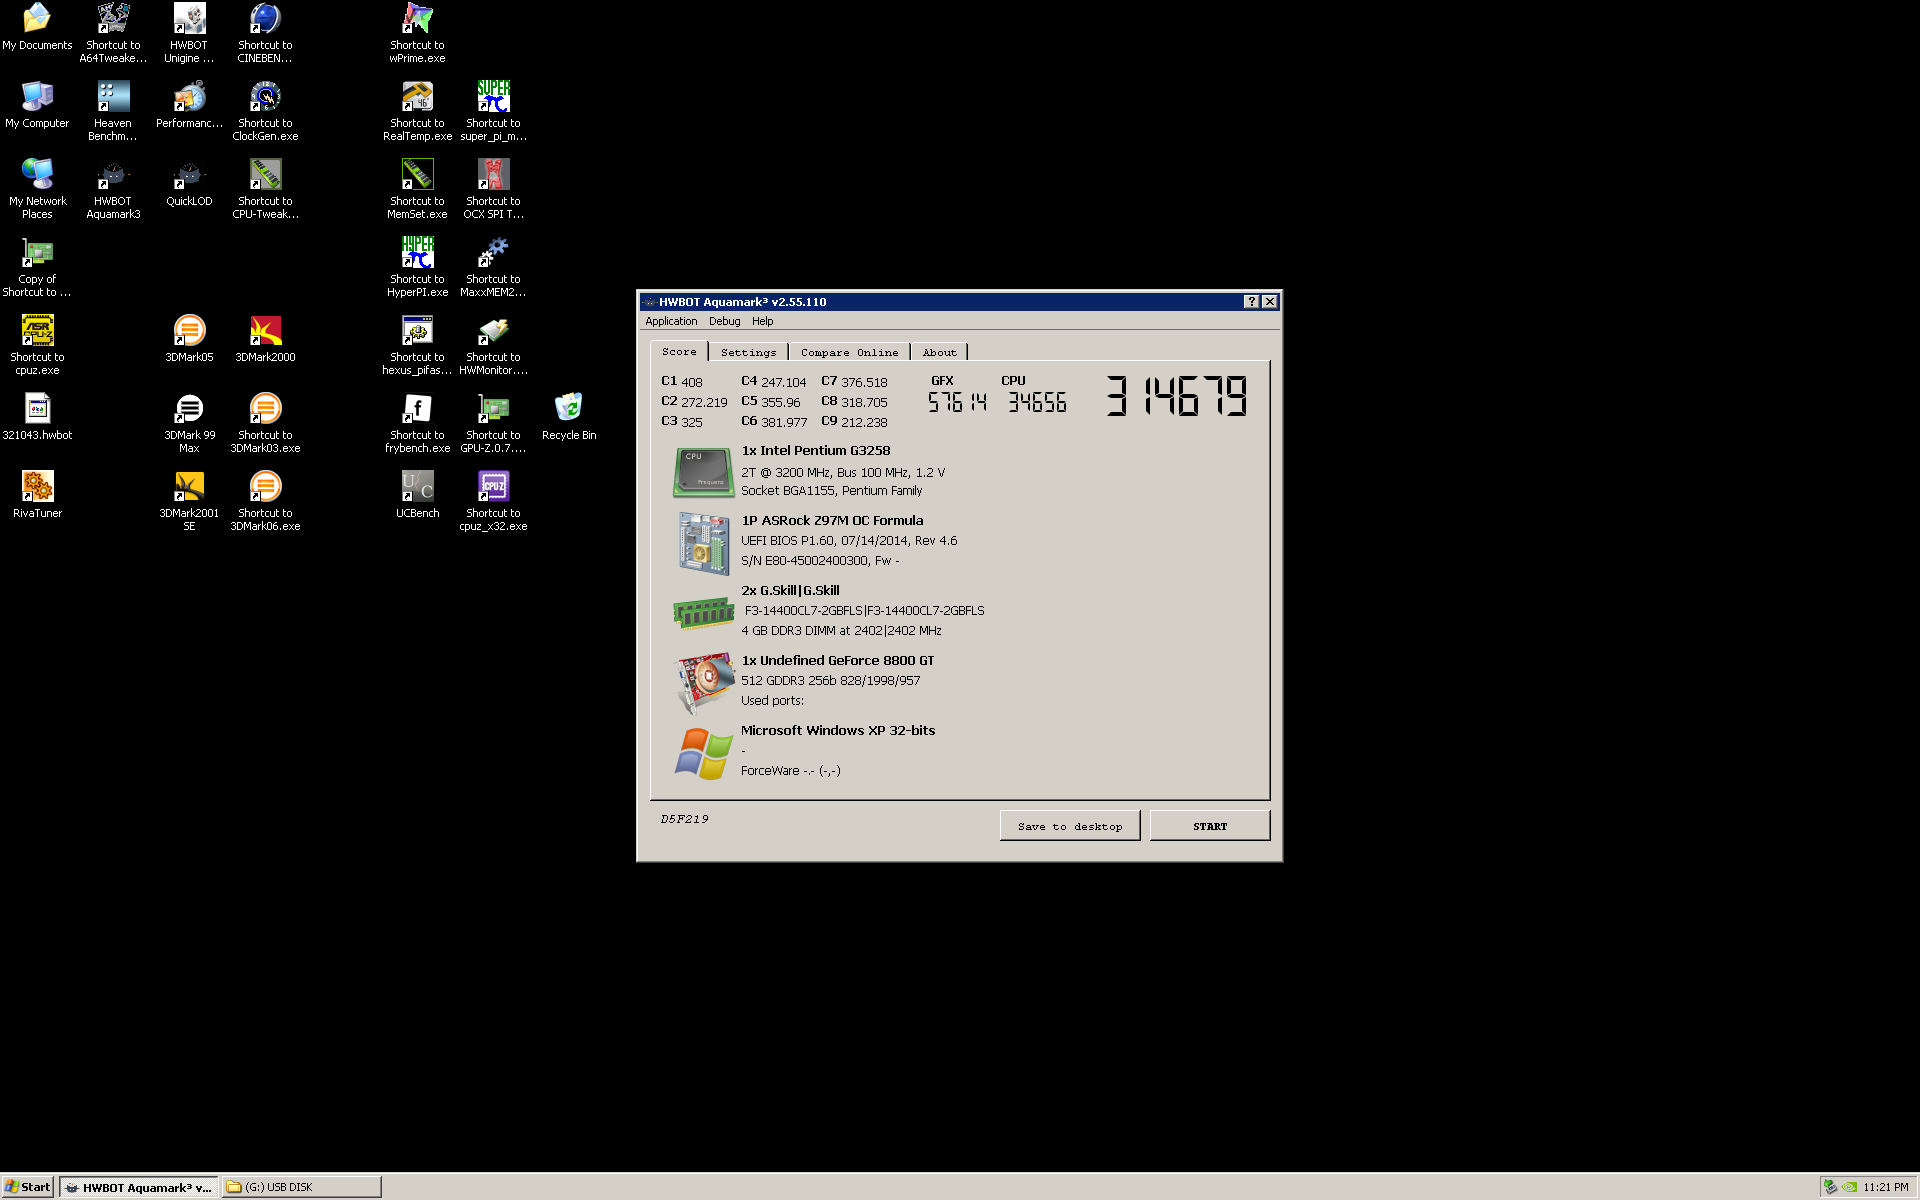Viewport: 1920px width, 1200px height.
Task: Select the ClockGen.exe shortcut icon
Action: 265,110
